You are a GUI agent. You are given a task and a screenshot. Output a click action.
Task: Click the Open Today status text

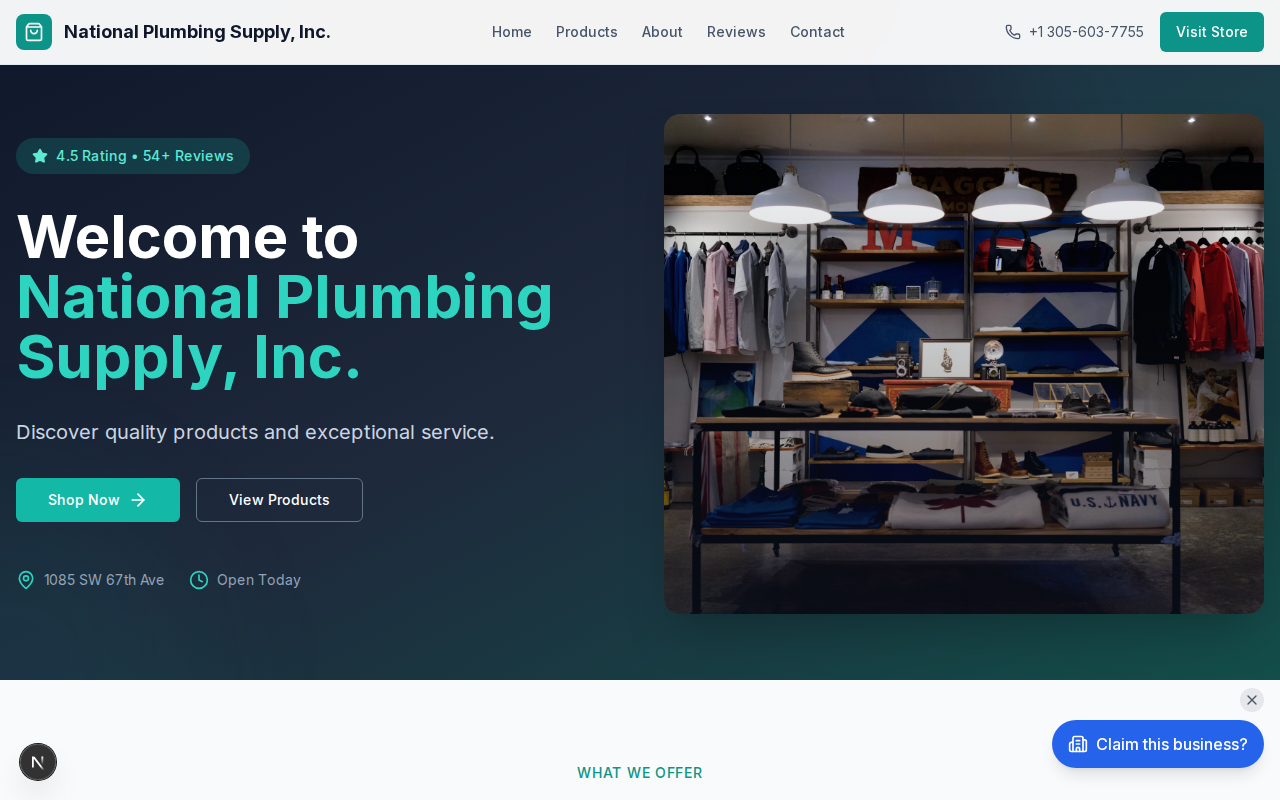pyautogui.click(x=259, y=580)
